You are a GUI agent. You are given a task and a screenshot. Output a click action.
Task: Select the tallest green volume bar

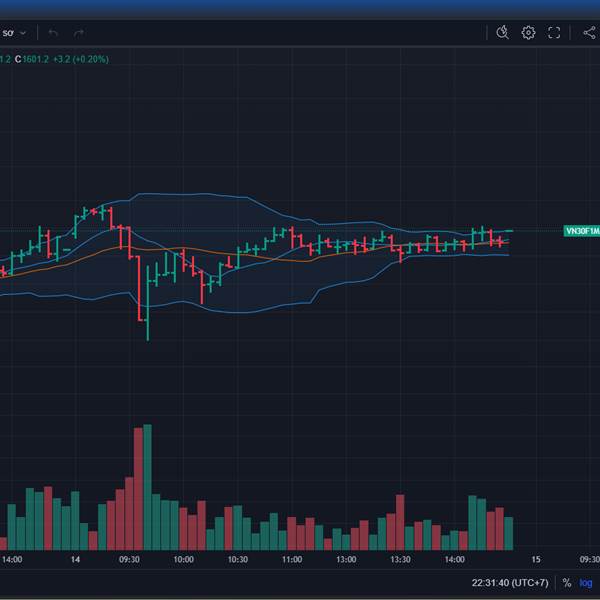(x=147, y=487)
